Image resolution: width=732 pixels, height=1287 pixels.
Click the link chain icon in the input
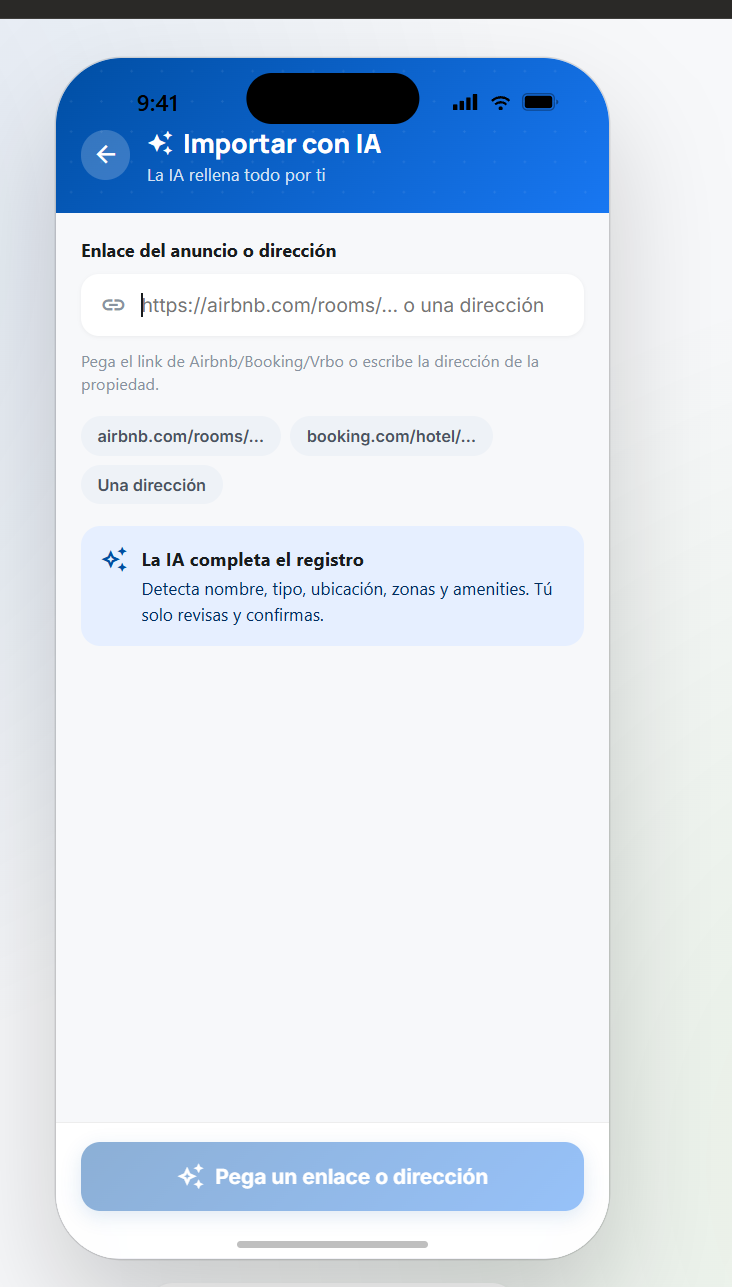tap(113, 305)
